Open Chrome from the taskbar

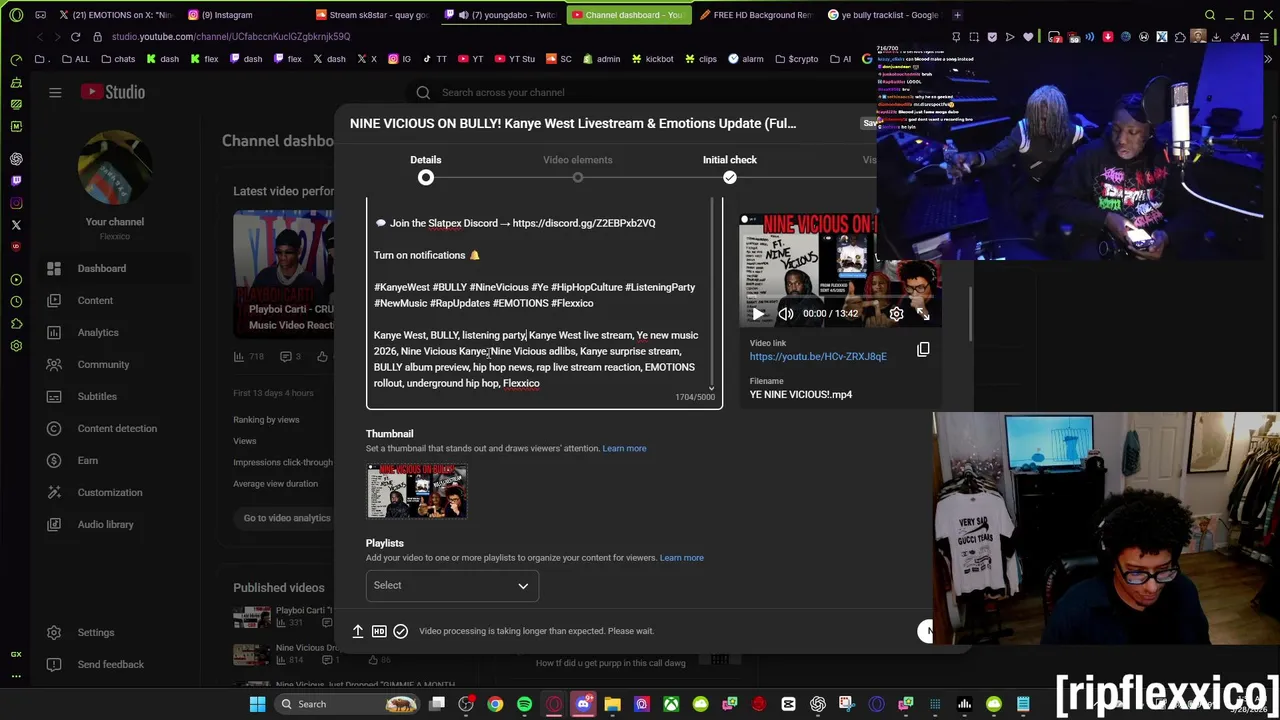[495, 704]
